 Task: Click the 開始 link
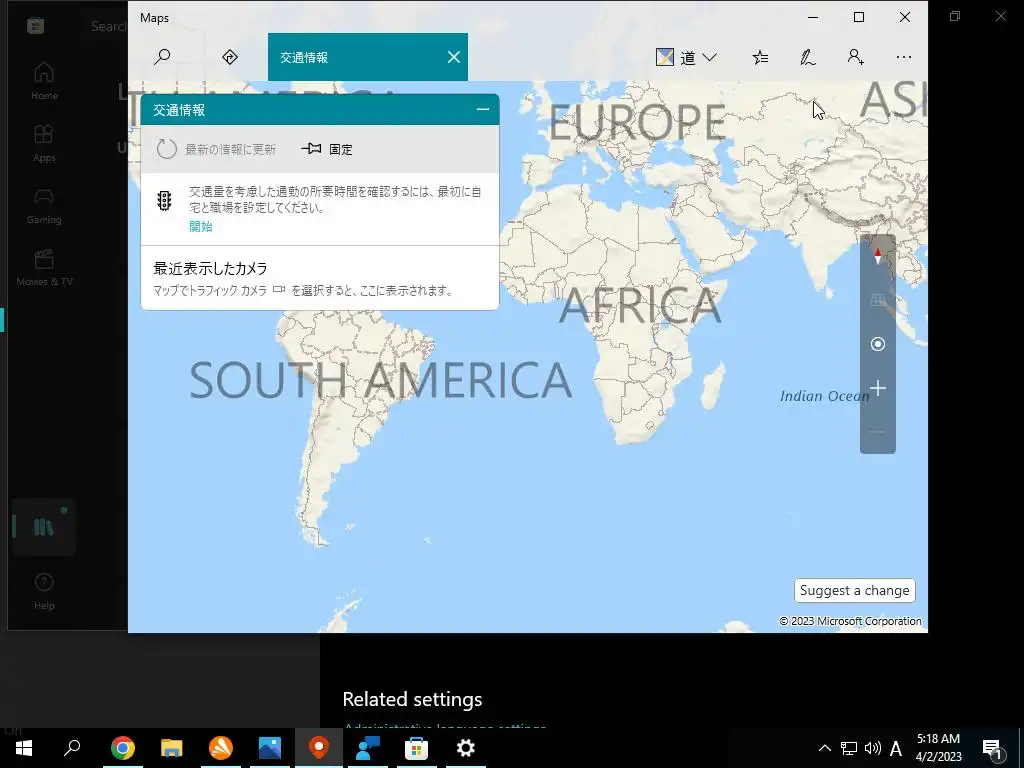click(x=200, y=227)
